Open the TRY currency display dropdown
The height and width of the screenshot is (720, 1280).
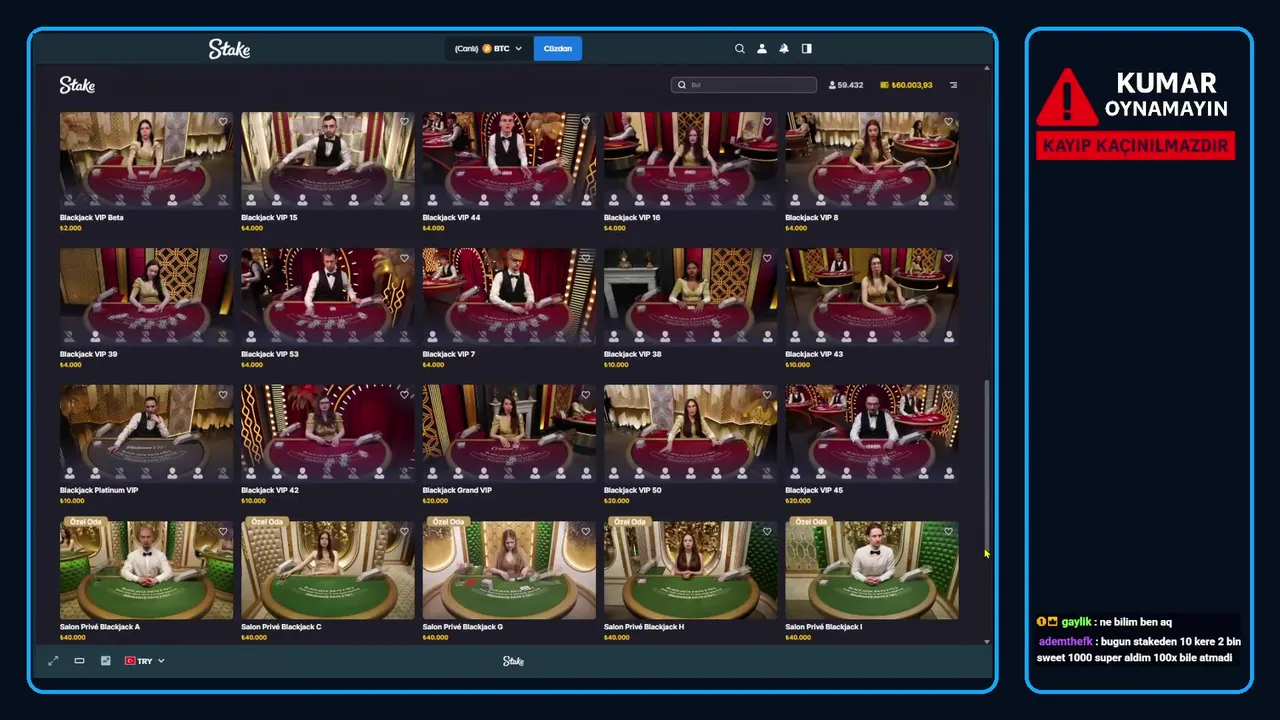tap(145, 661)
